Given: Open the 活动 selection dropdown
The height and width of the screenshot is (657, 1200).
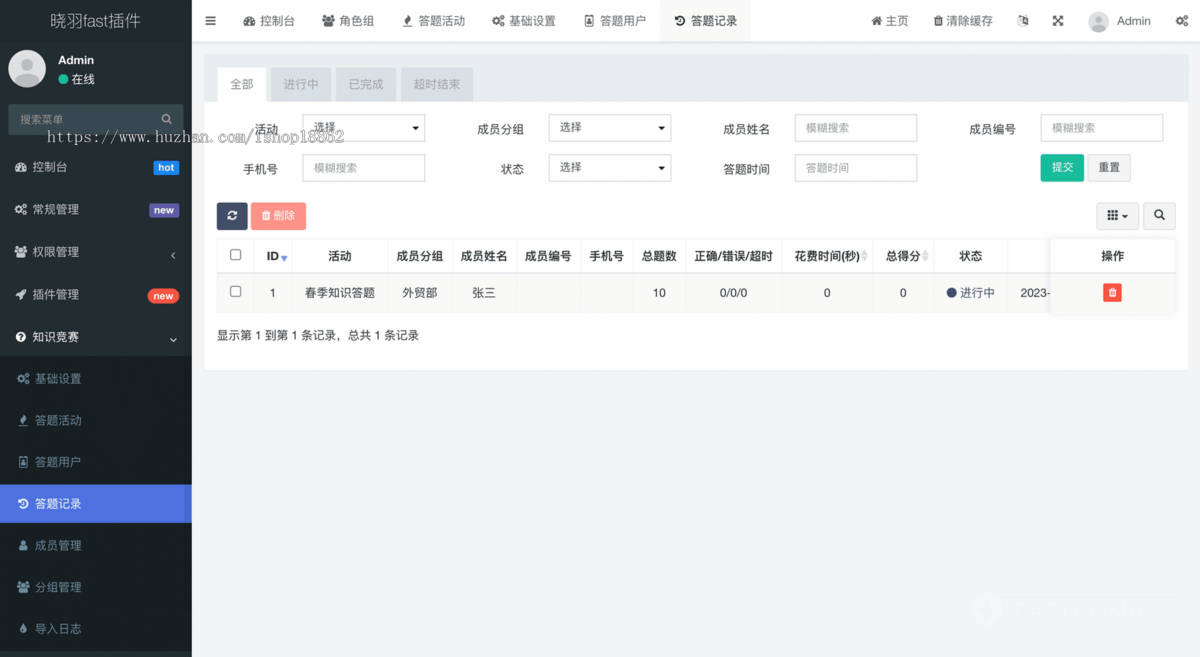Looking at the screenshot, I should pyautogui.click(x=363, y=128).
